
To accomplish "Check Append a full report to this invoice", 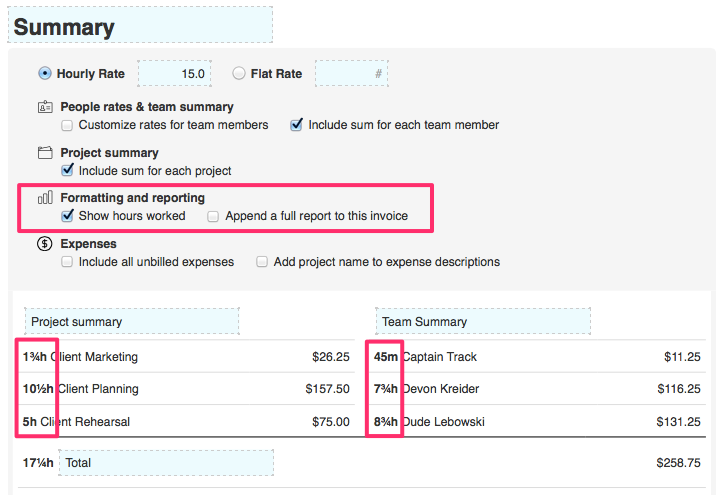I will (213, 216).
